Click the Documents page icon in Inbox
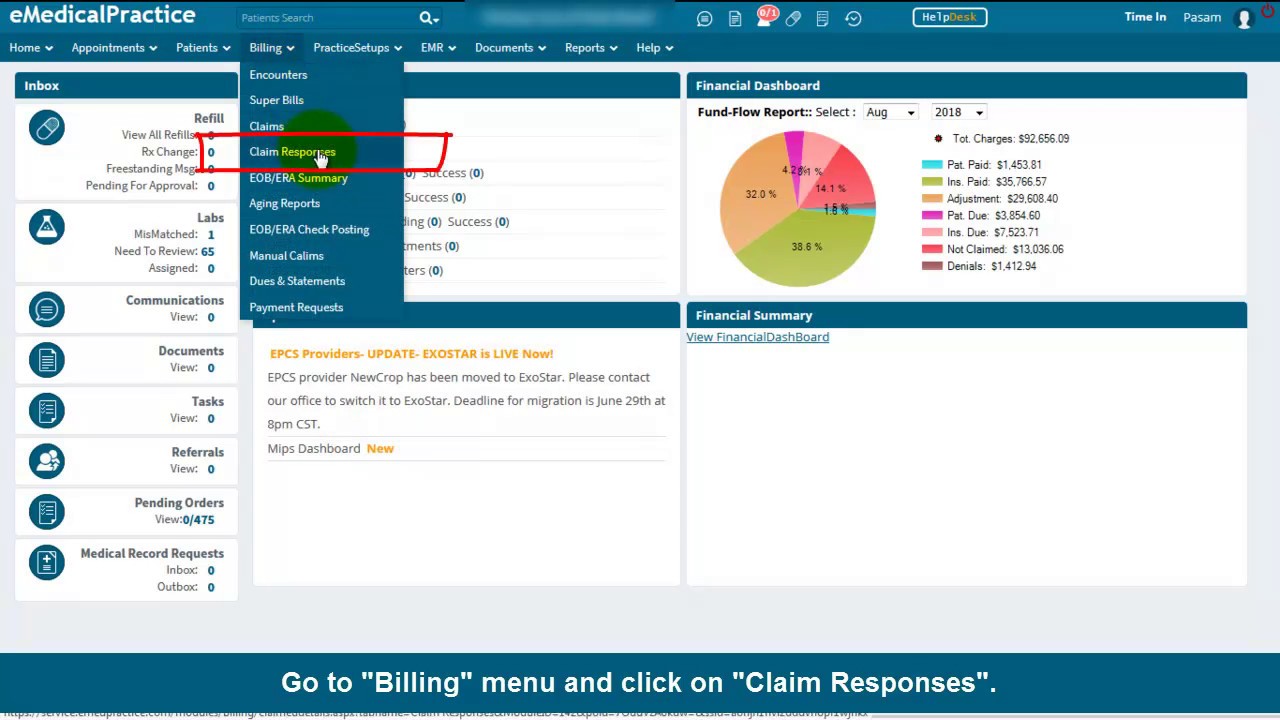This screenshot has width=1280, height=720. tap(47, 360)
